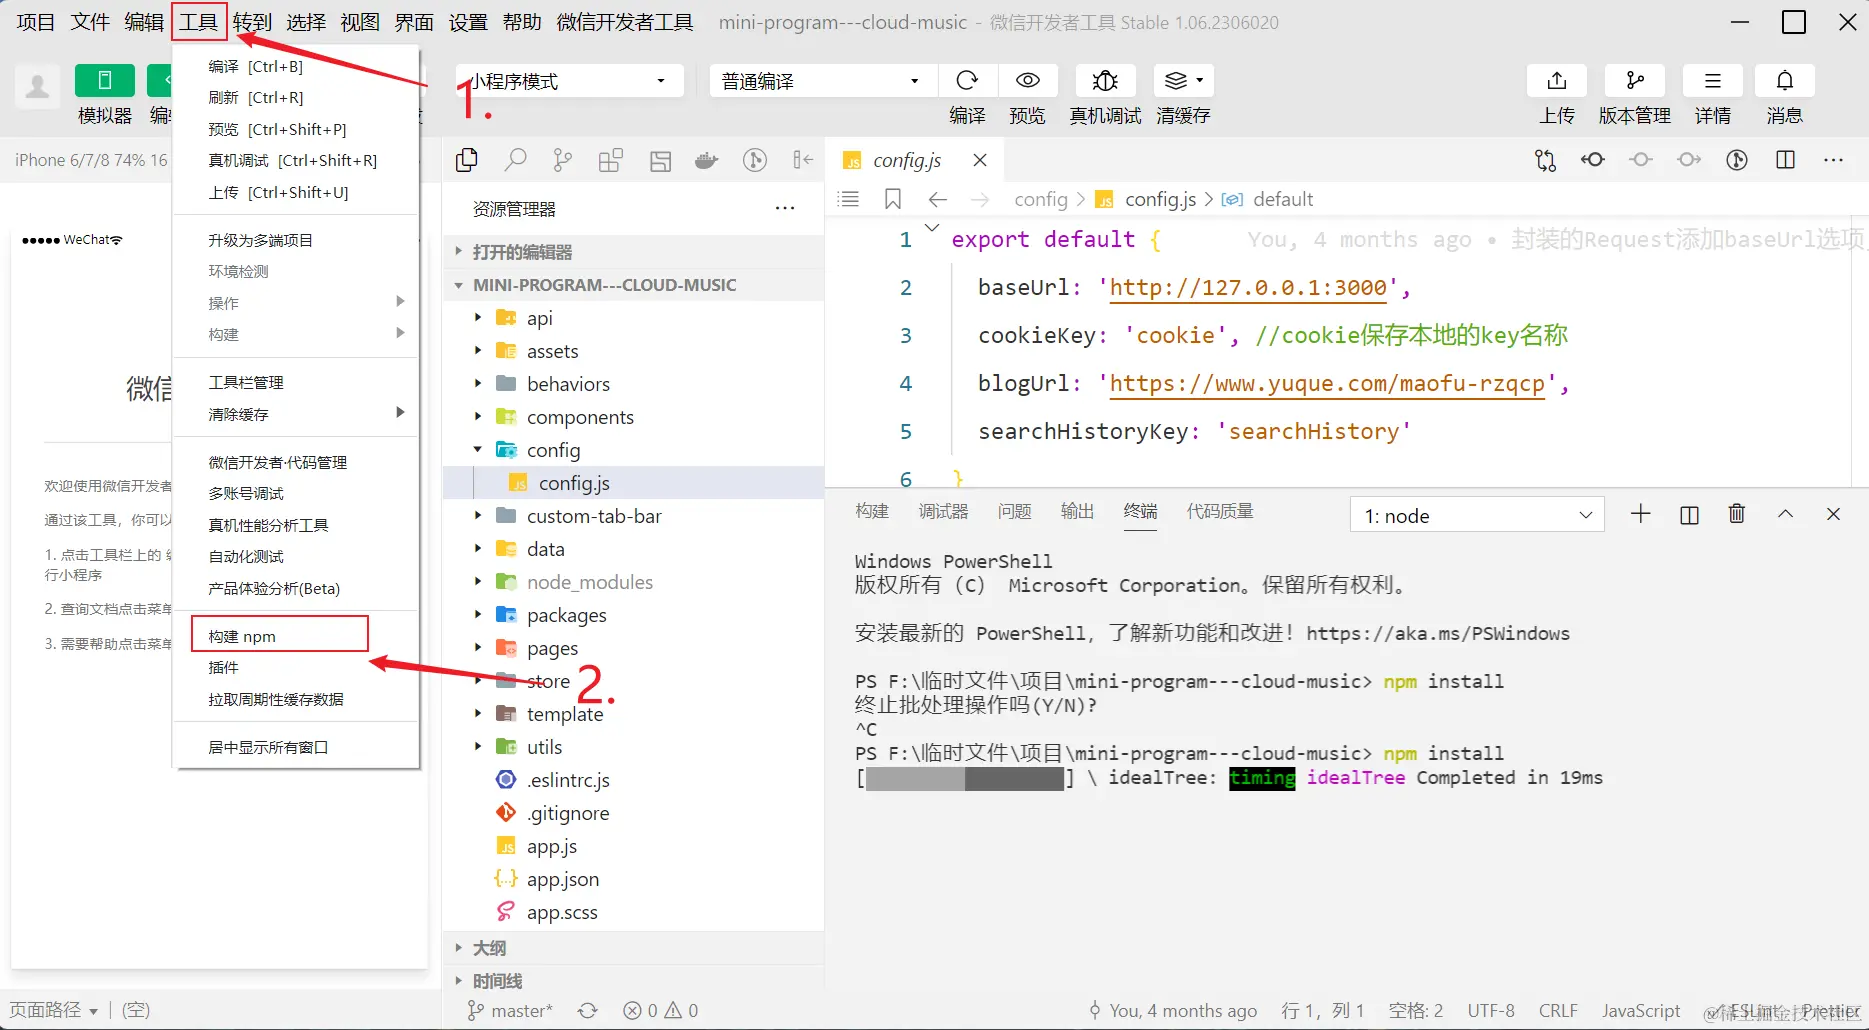Switch to the 输出 panel tab
Screen dimensions: 1869x1030
(1077, 511)
